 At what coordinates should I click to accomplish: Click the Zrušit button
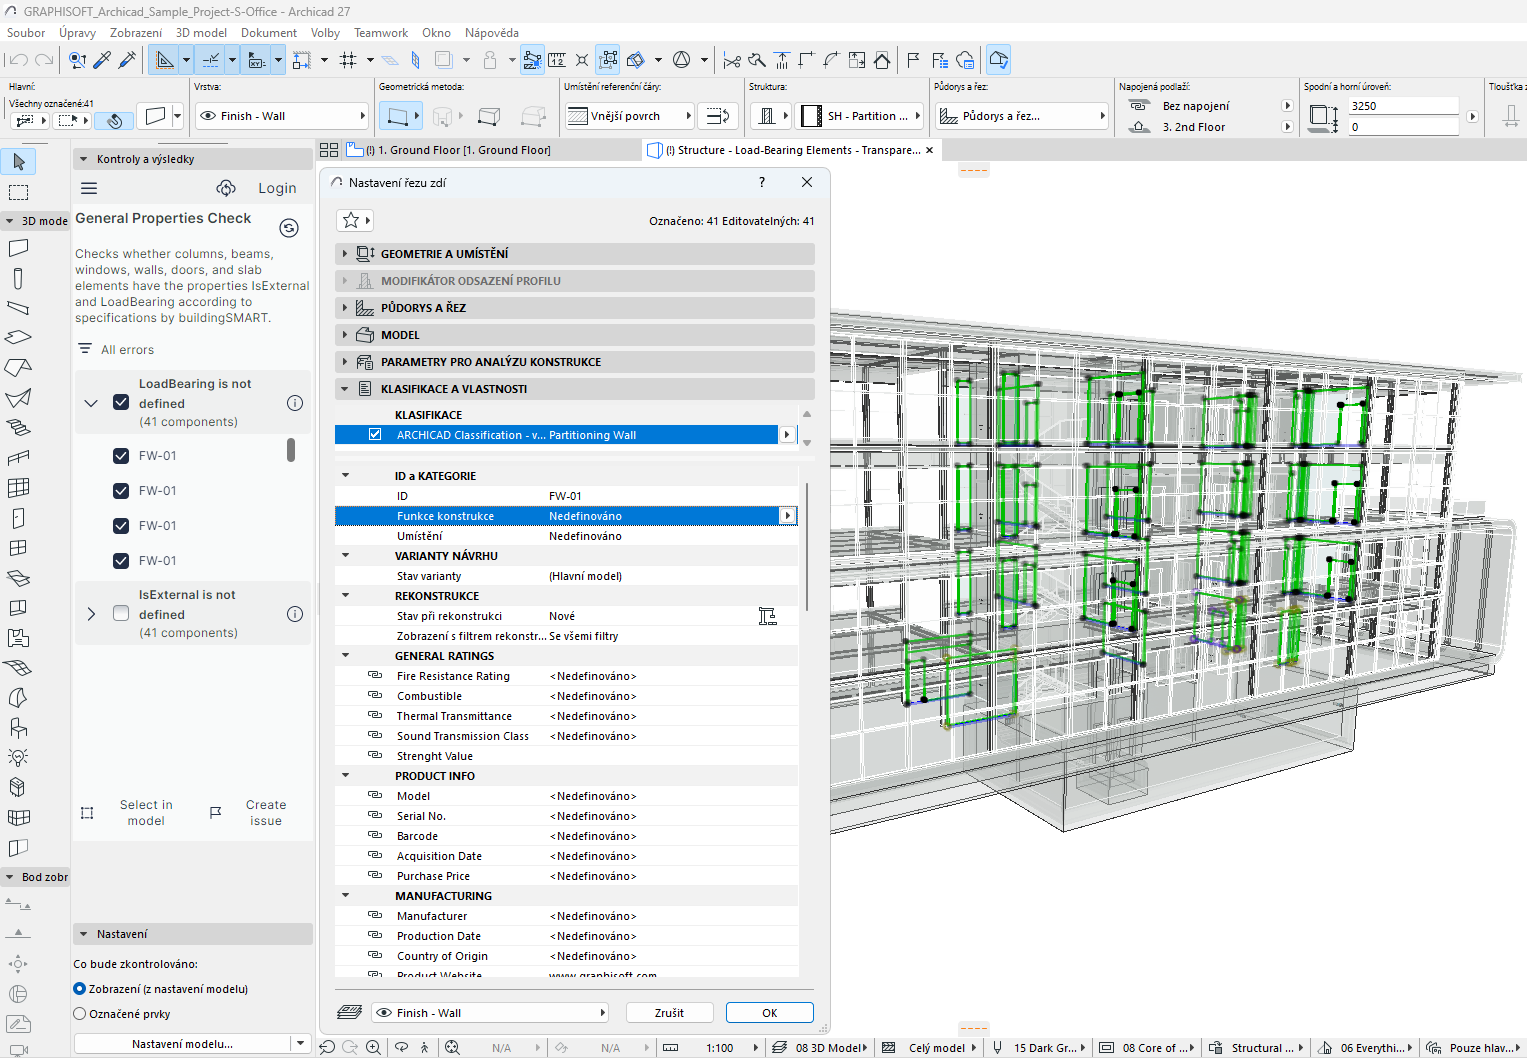[x=669, y=1013]
